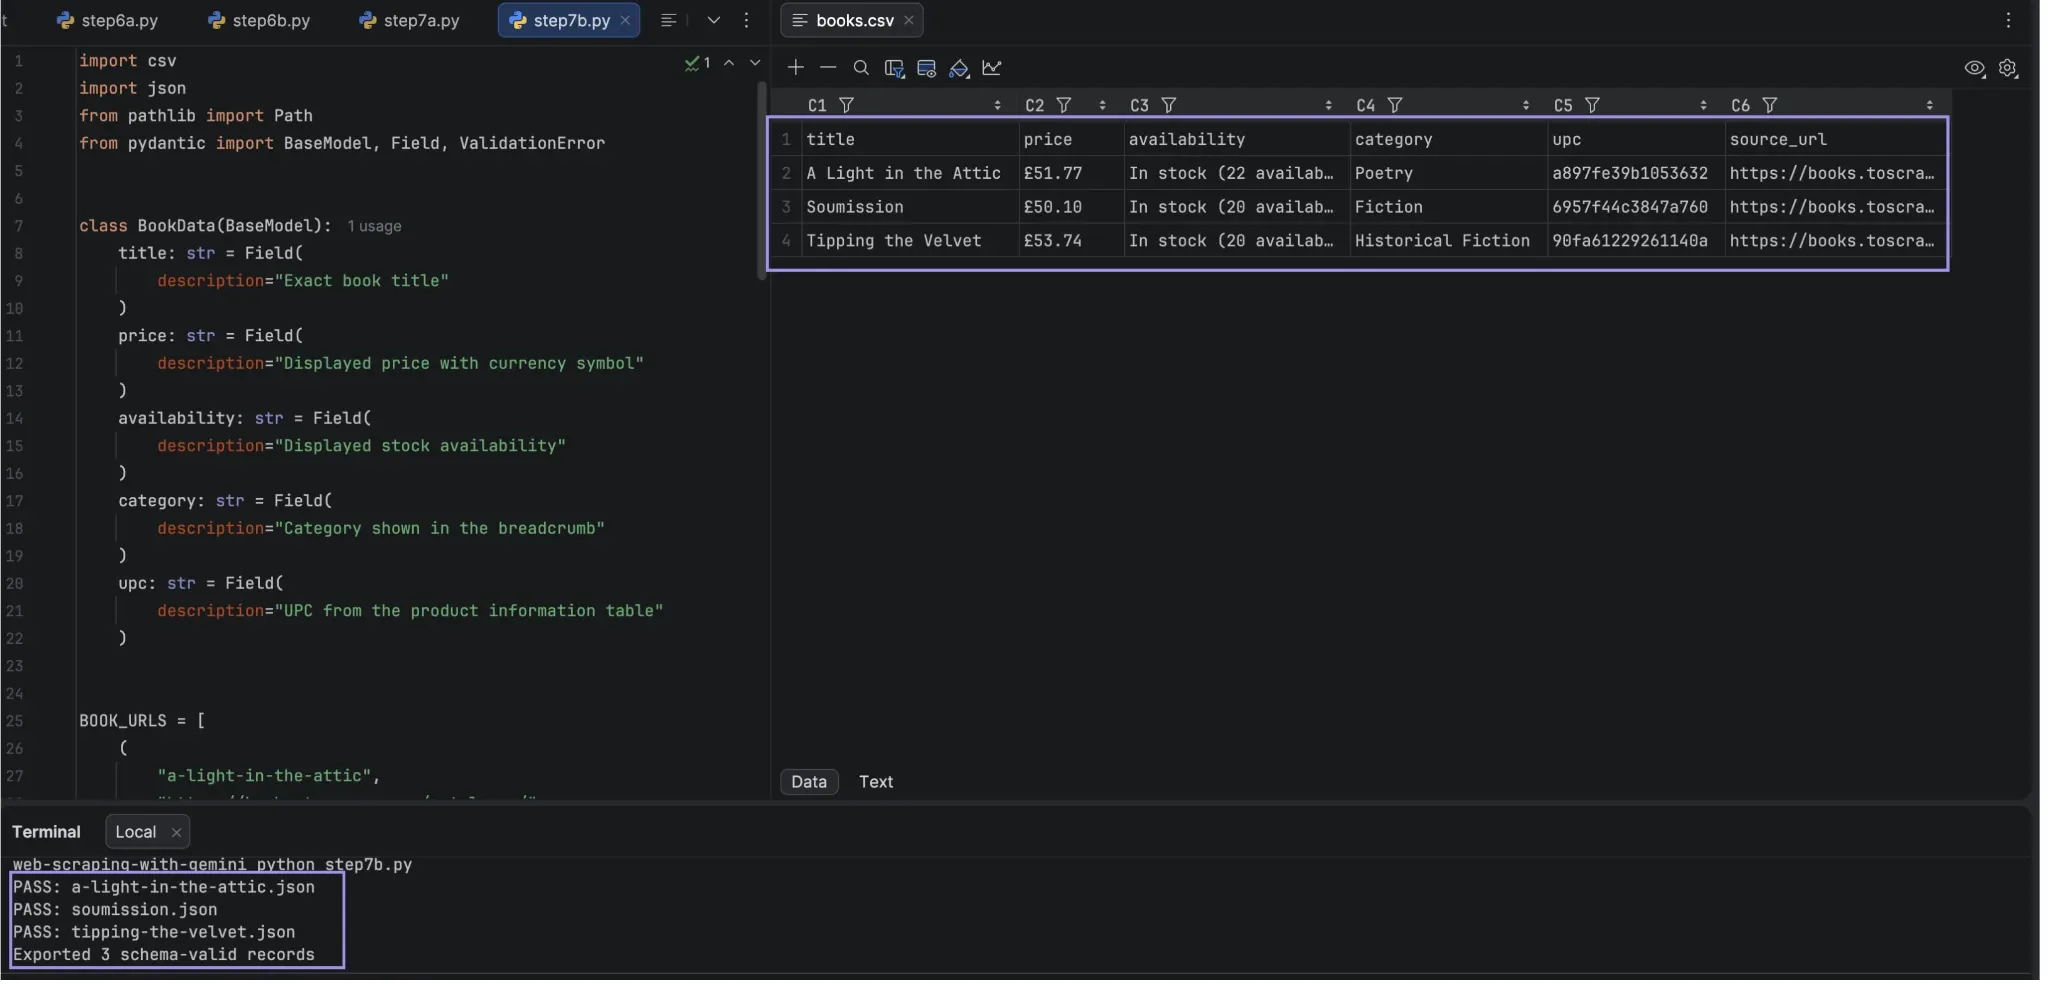Select the 6957f44c3847a760 upc cell
The image size is (2048, 984).
coord(1635,207)
